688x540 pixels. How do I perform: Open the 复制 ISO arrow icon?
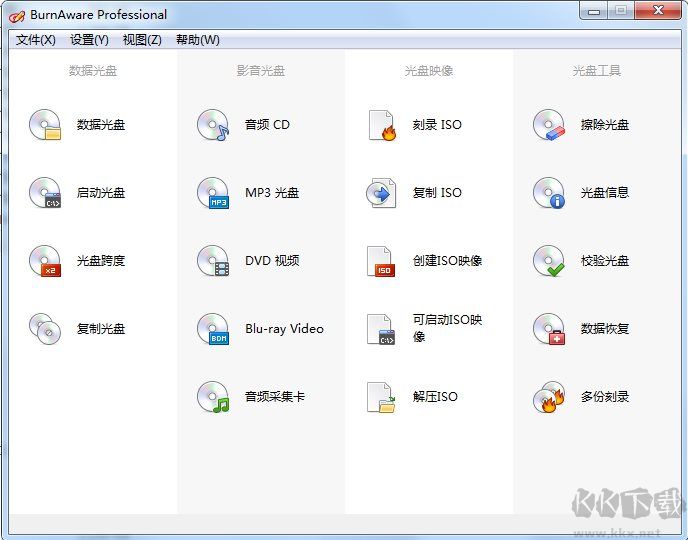coord(381,193)
